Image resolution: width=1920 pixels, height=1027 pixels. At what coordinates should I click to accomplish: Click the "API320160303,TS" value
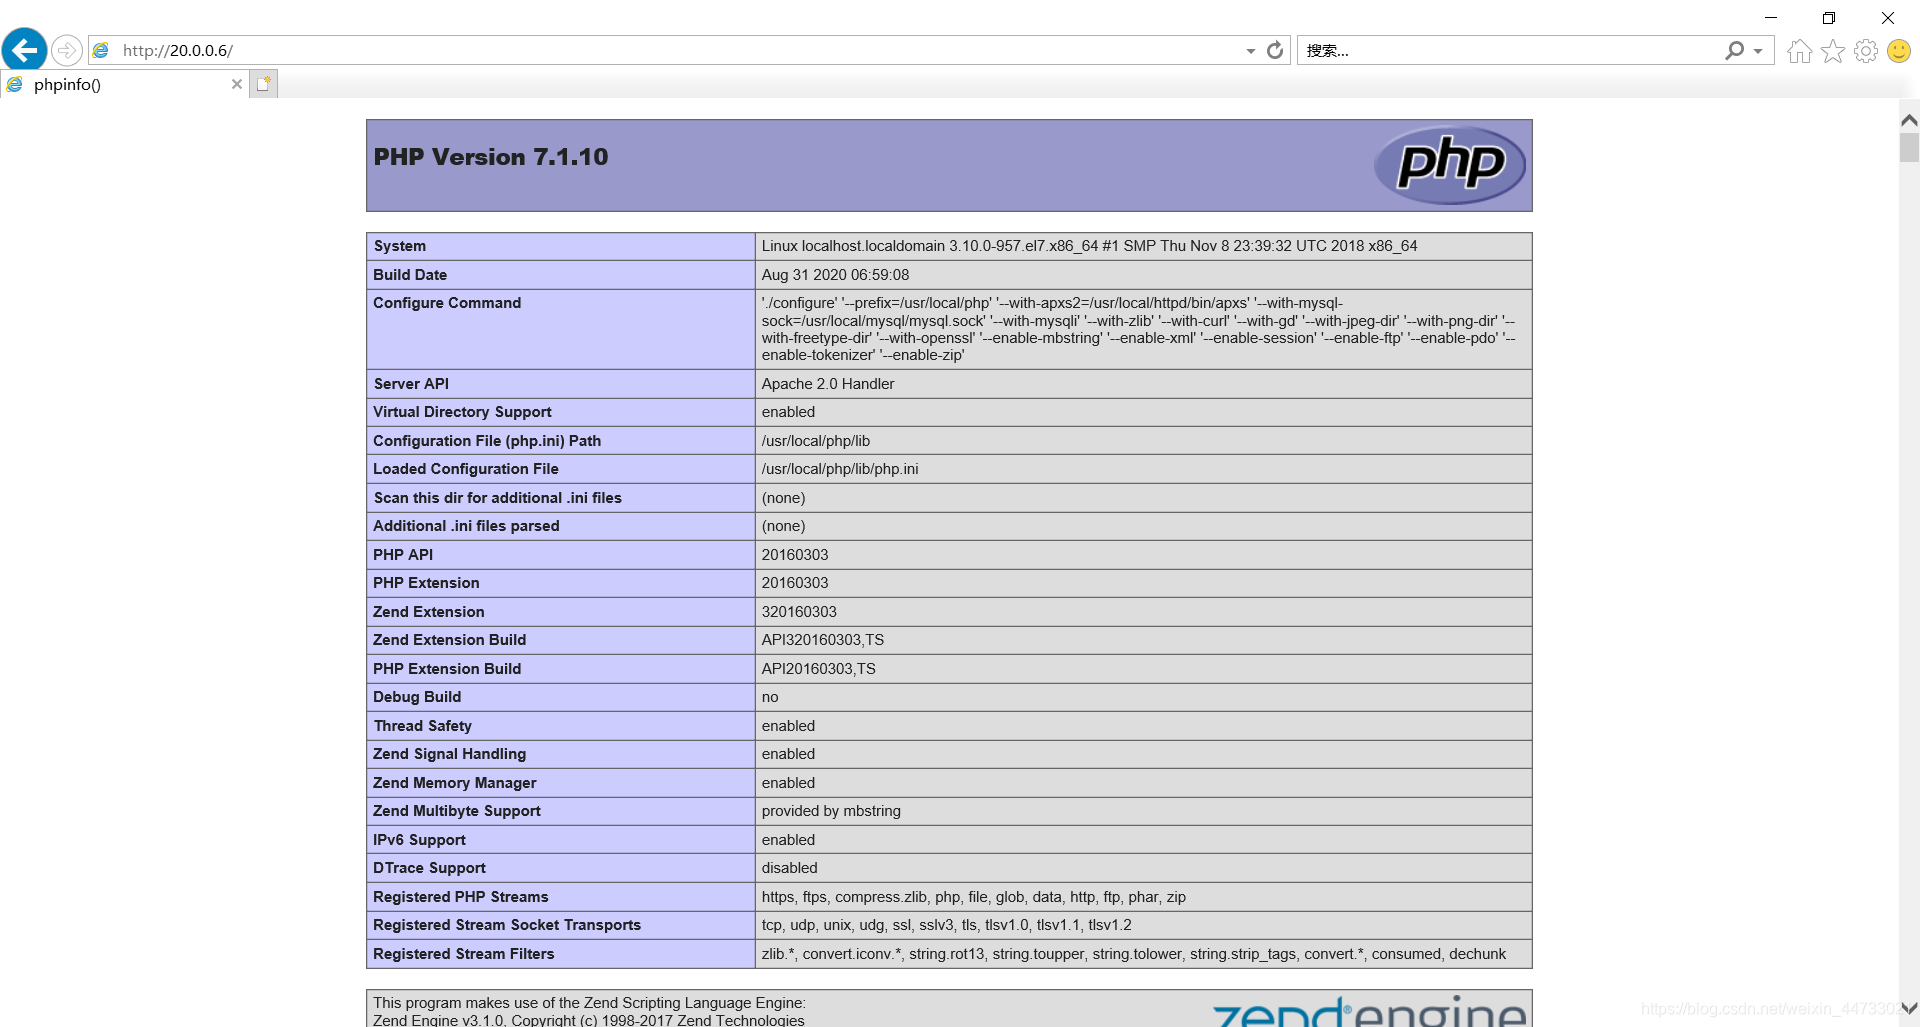(x=823, y=640)
